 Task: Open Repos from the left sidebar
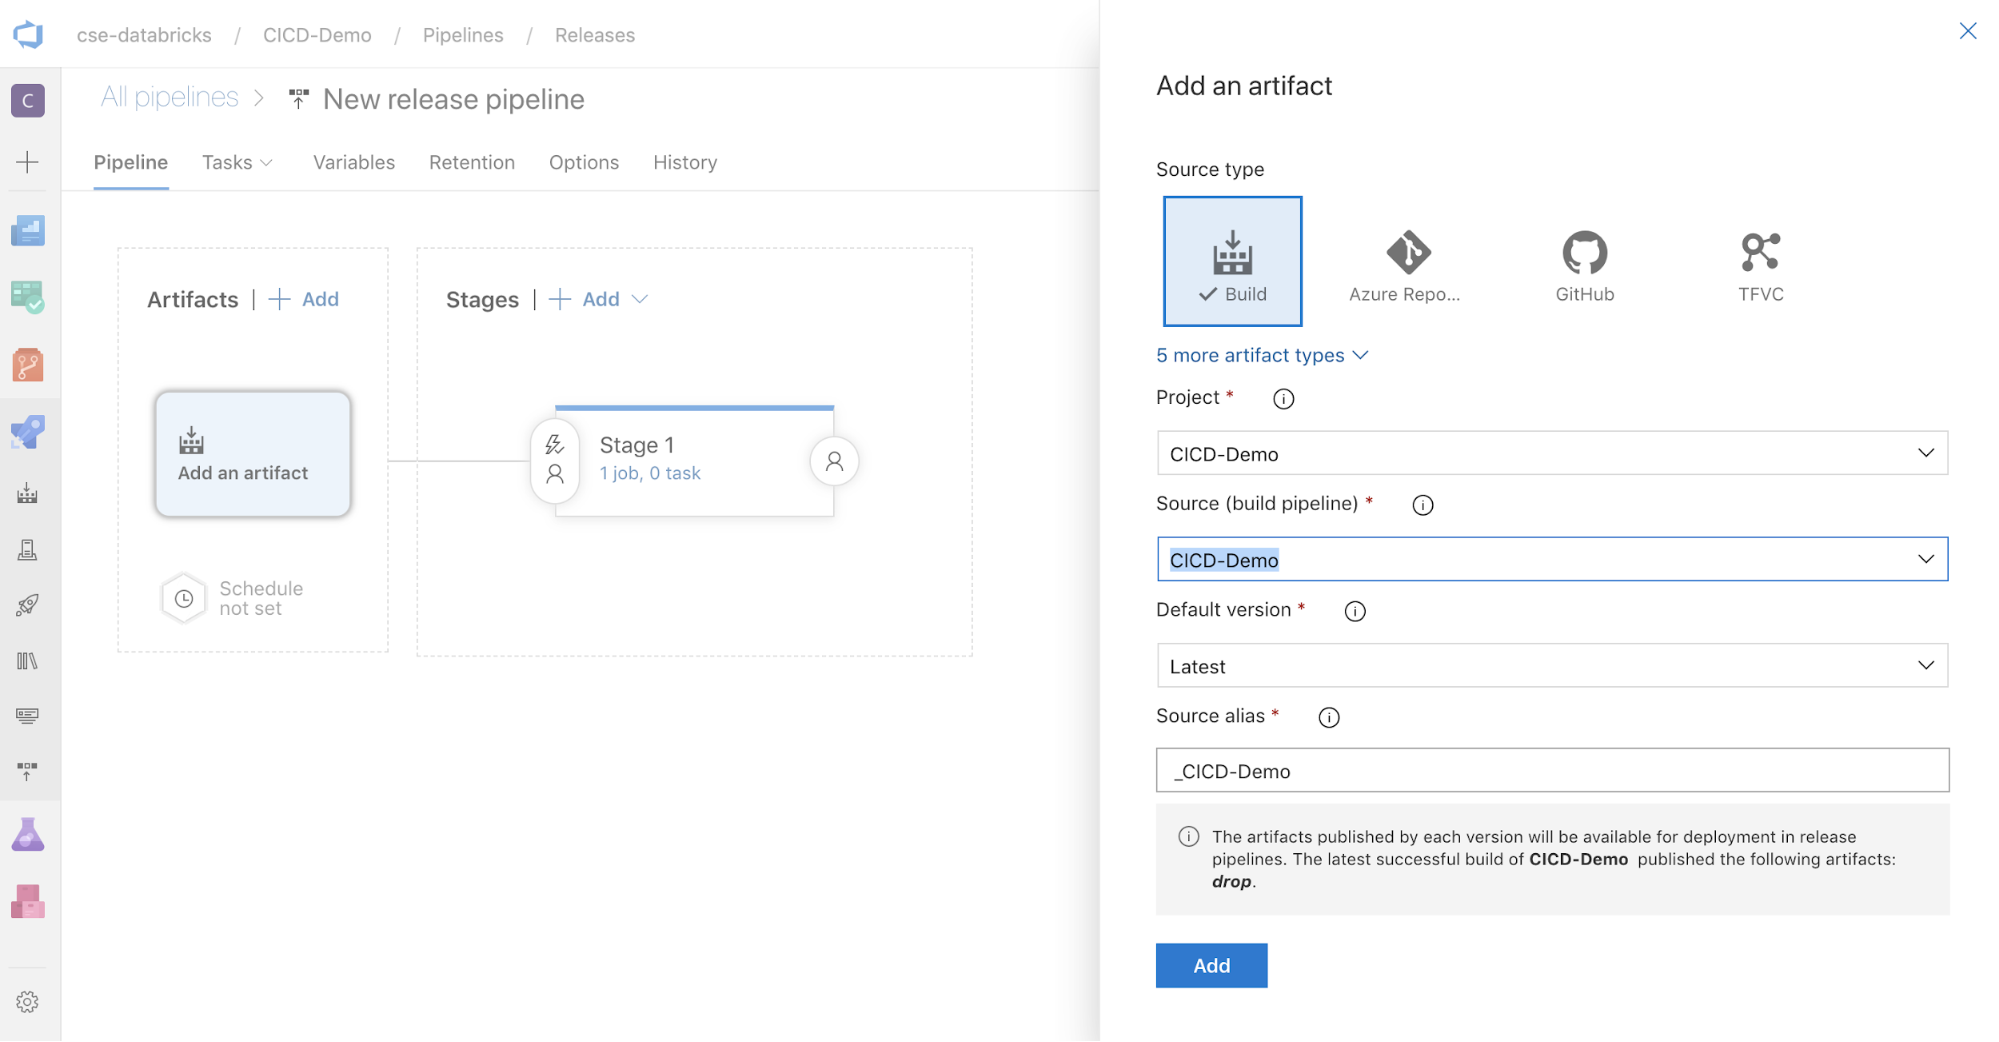tap(27, 365)
